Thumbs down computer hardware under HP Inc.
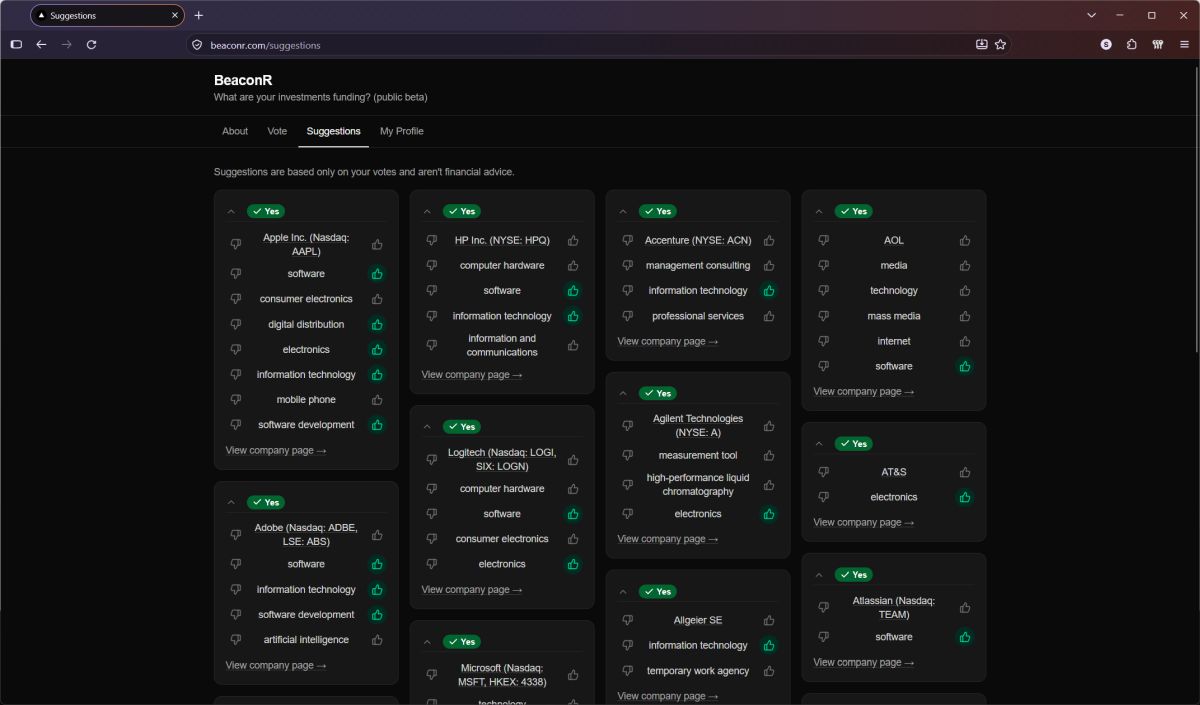The image size is (1200, 705). click(432, 266)
